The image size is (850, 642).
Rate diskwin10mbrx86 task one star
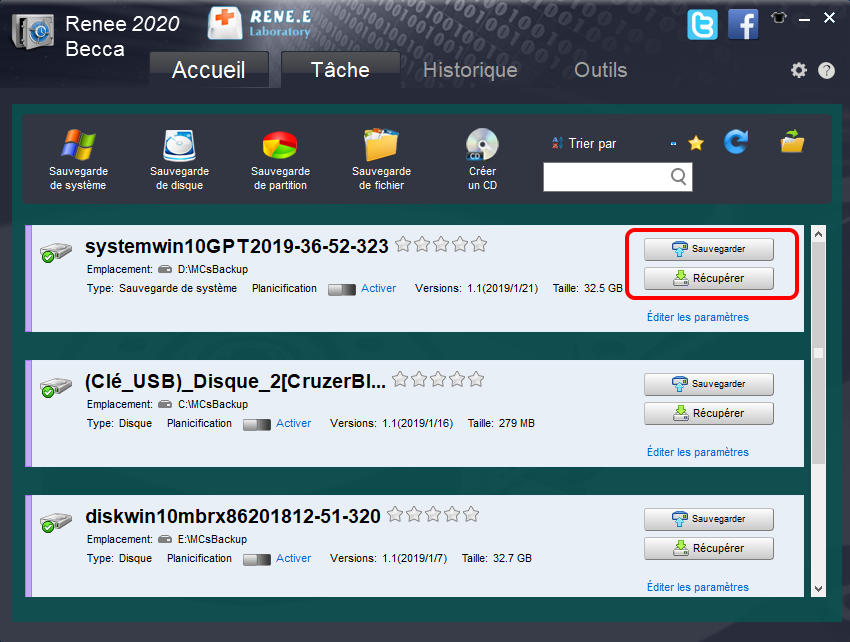(395, 514)
